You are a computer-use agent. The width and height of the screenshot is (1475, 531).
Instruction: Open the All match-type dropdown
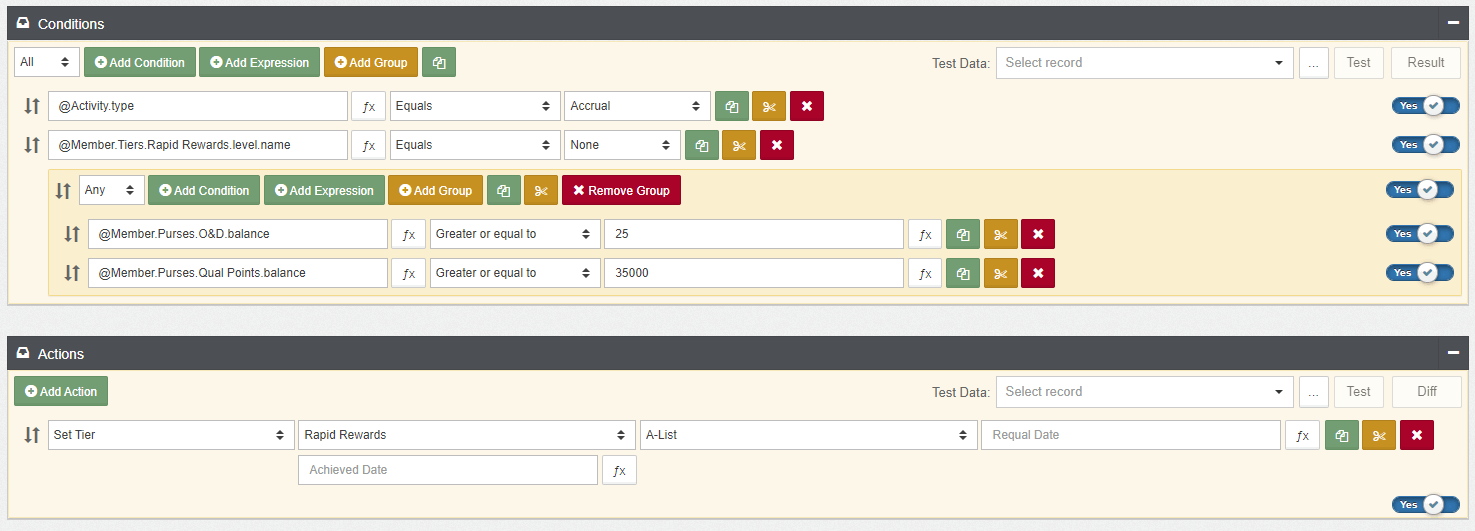click(x=47, y=62)
